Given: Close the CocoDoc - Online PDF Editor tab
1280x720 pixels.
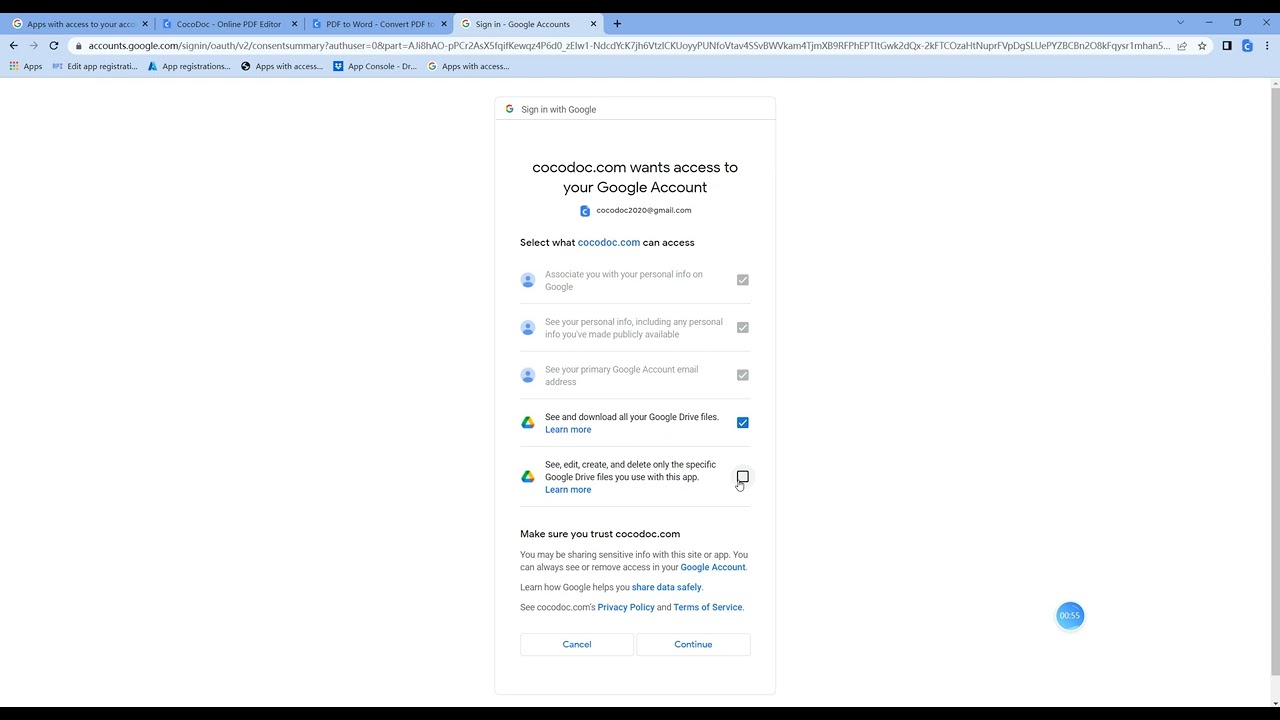Looking at the screenshot, I should [294, 24].
